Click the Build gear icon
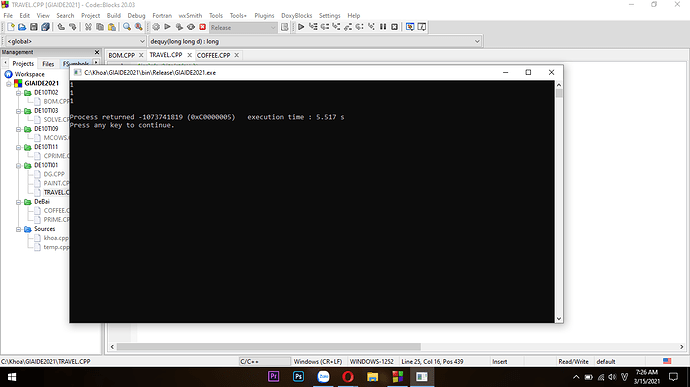The image size is (690, 387). [156, 27]
